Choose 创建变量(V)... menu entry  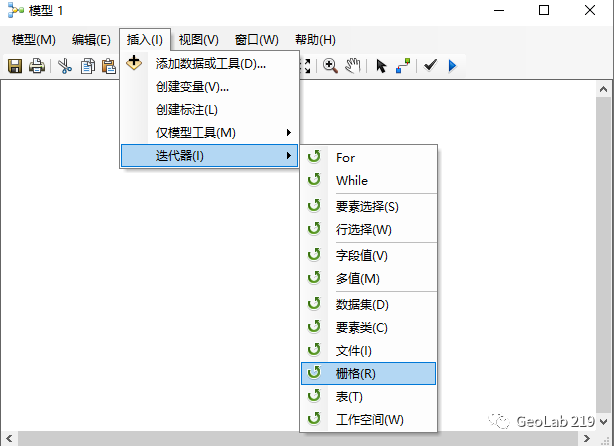click(210, 87)
